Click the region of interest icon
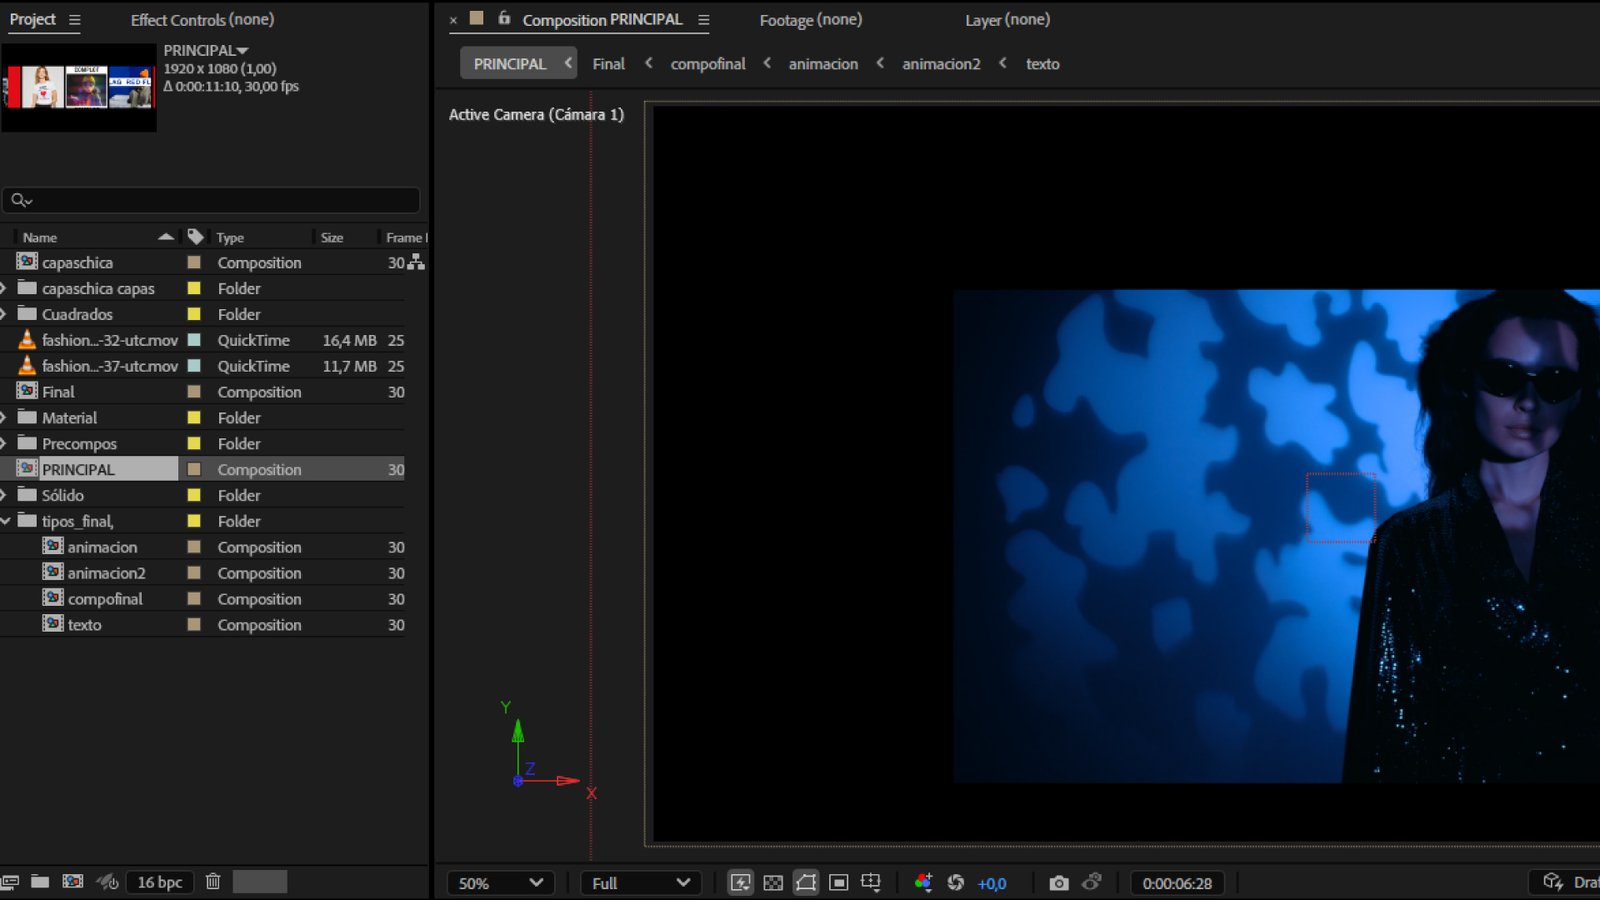The width and height of the screenshot is (1600, 900). [839, 882]
